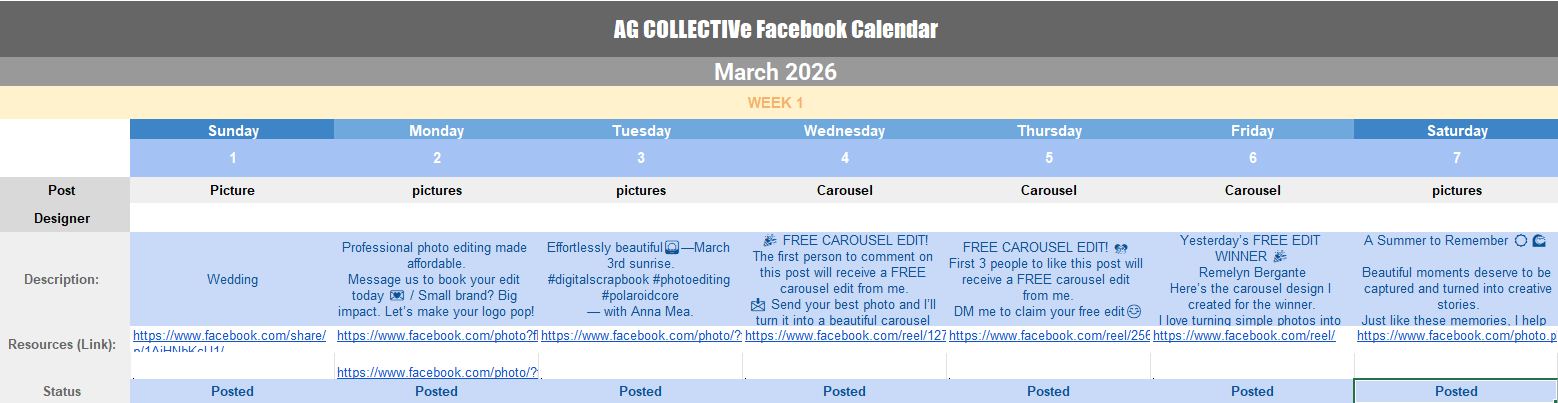Select the date cell numbered 3
This screenshot has width=1558, height=403.
click(641, 158)
